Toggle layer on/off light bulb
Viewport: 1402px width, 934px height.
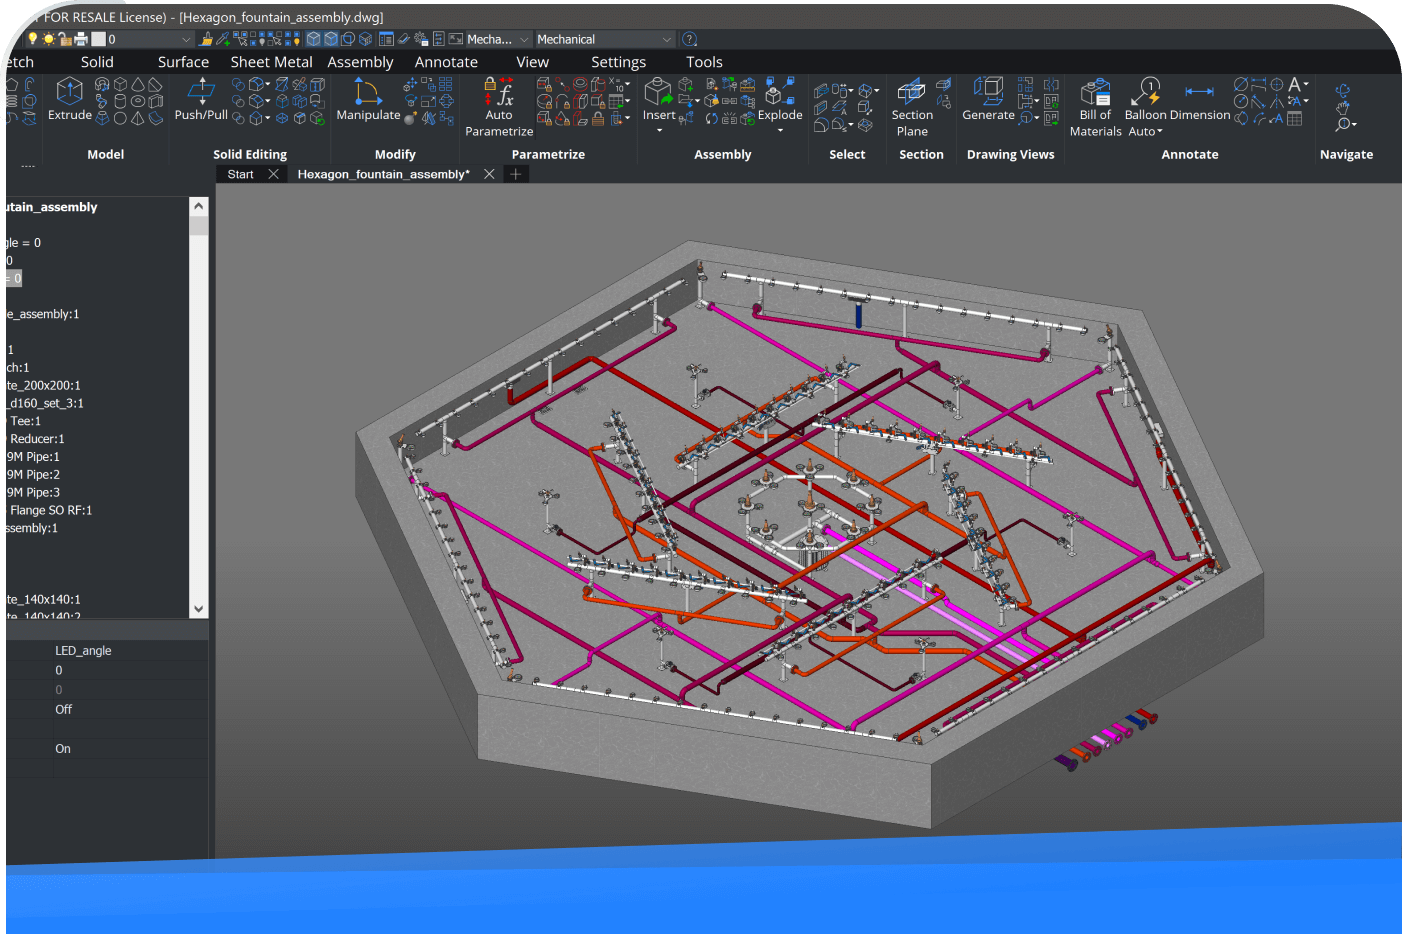(x=32, y=39)
